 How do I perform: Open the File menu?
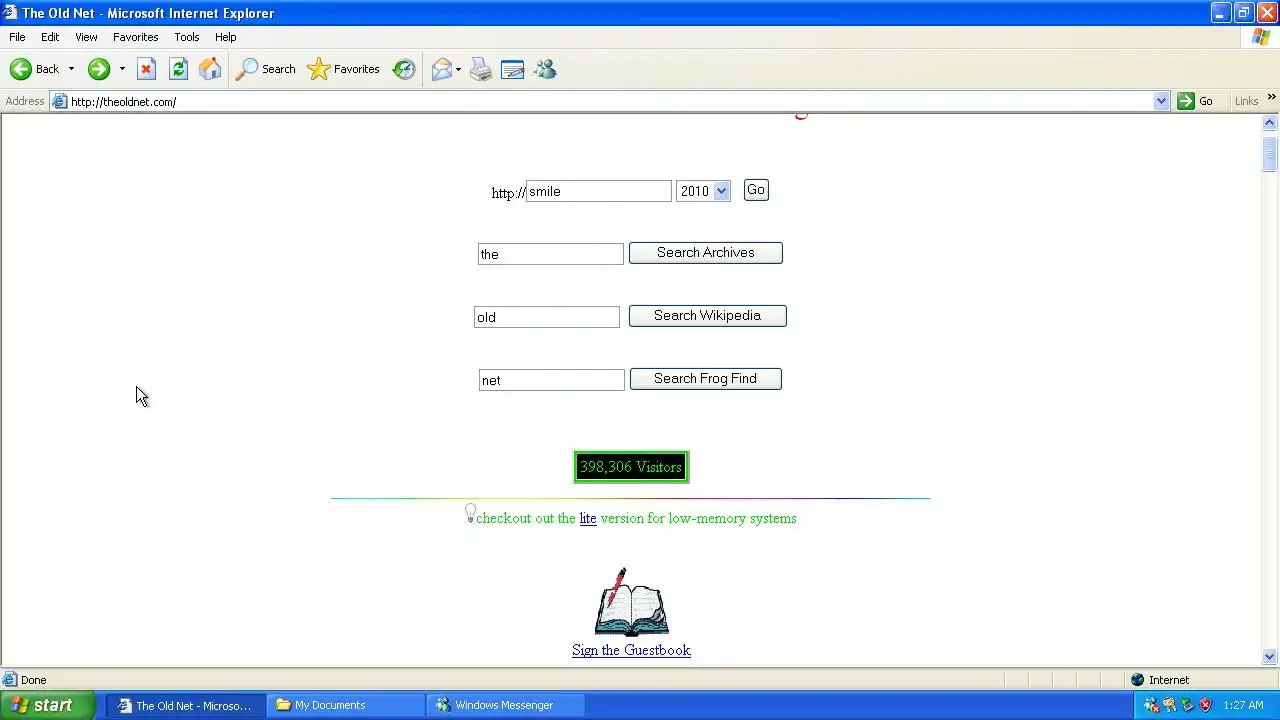17,37
